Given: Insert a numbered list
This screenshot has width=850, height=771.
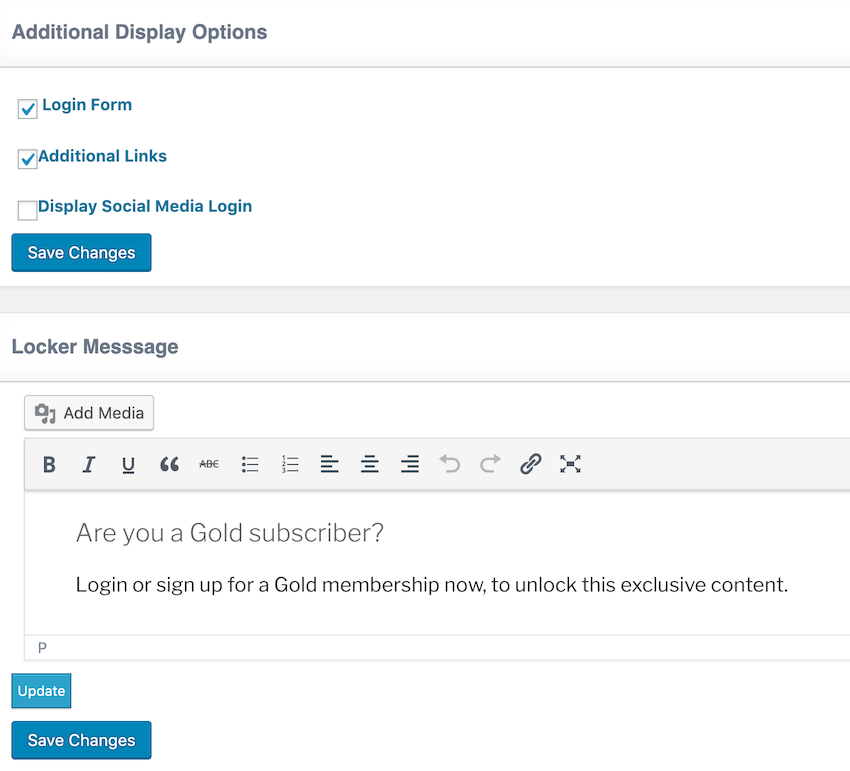Looking at the screenshot, I should point(290,465).
